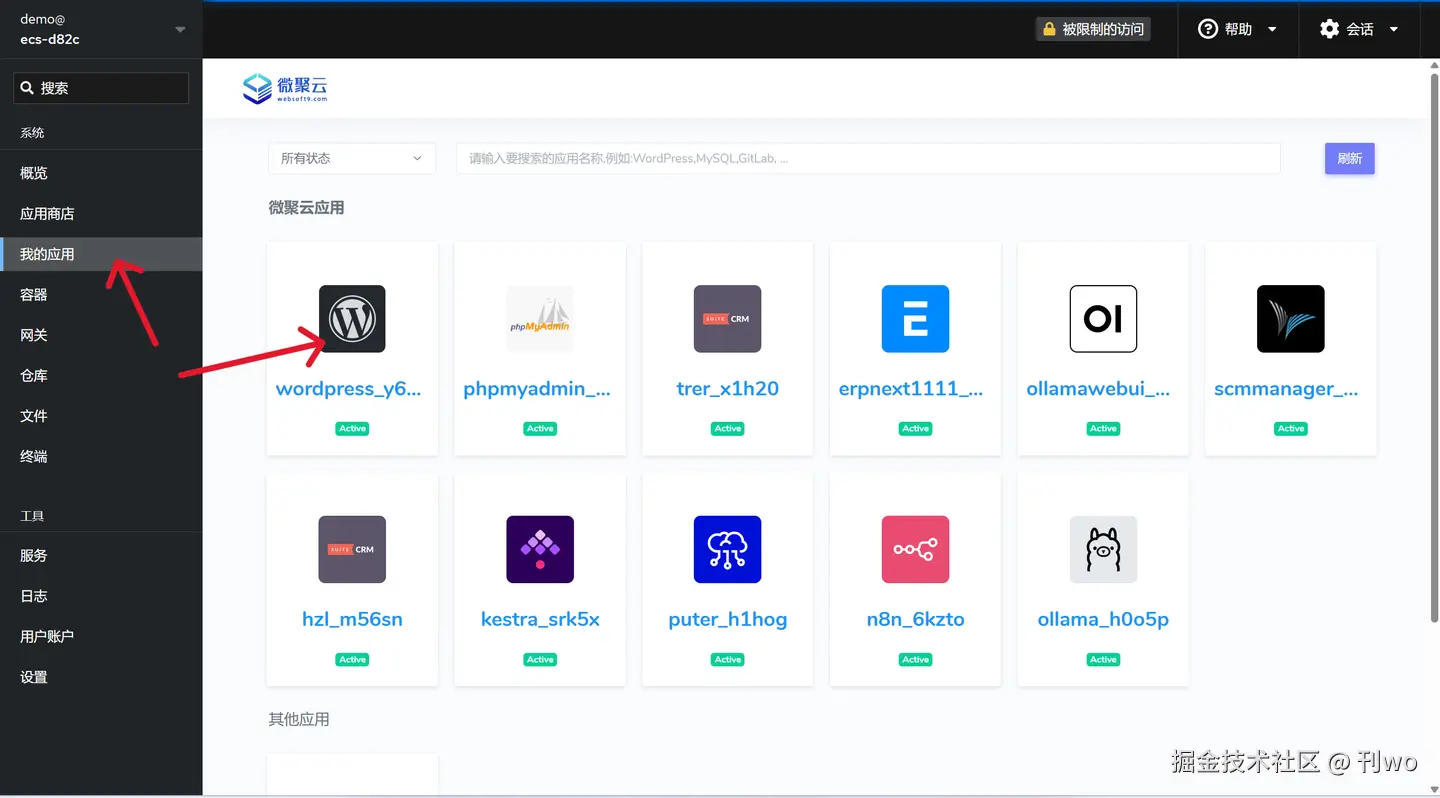Expand the 会话 menu arrow
Viewport: 1440px width, 798px height.
(x=1393, y=29)
